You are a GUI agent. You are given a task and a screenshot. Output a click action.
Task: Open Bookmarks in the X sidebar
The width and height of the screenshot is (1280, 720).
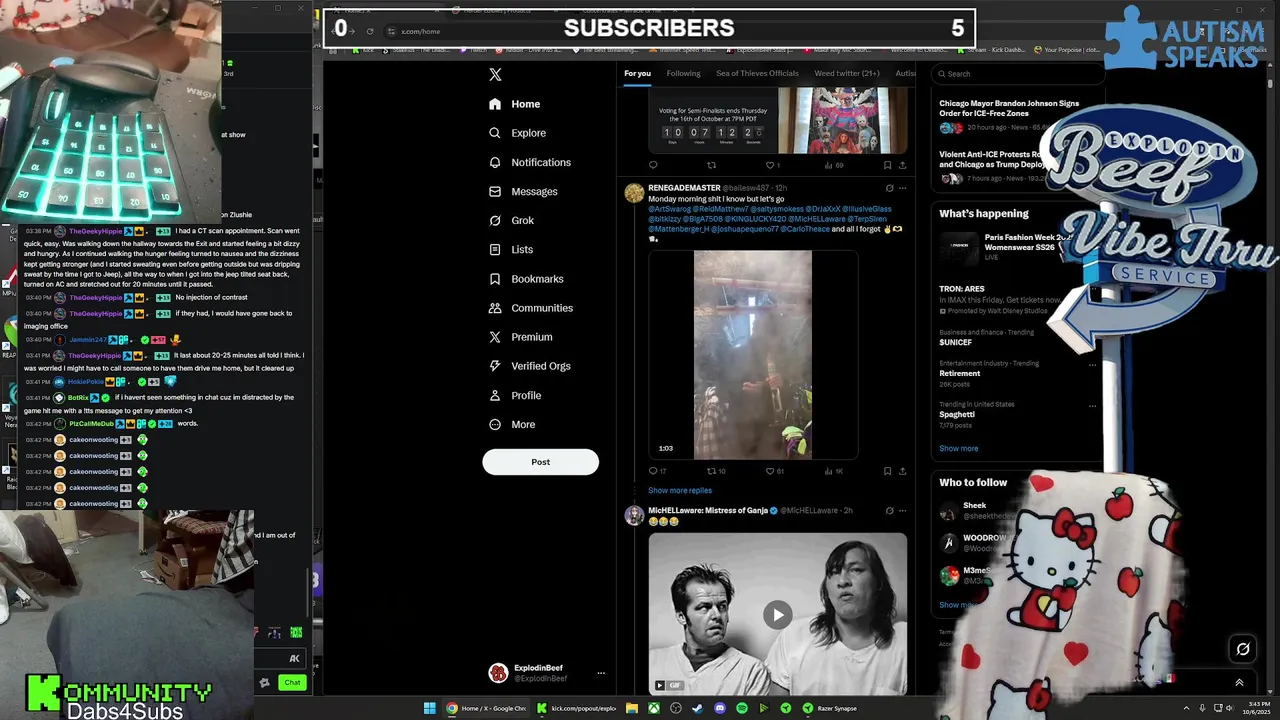pyautogui.click(x=526, y=279)
